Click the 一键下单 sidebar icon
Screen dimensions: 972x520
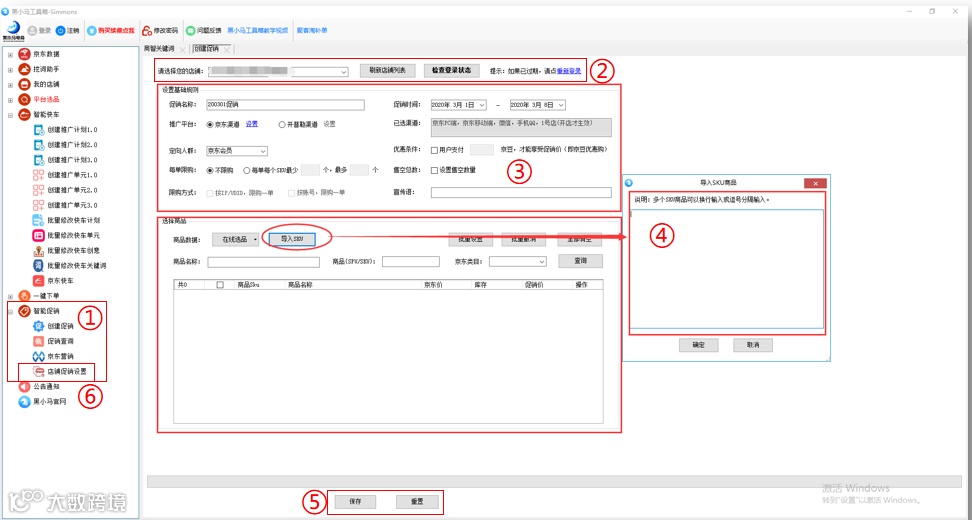coord(24,296)
